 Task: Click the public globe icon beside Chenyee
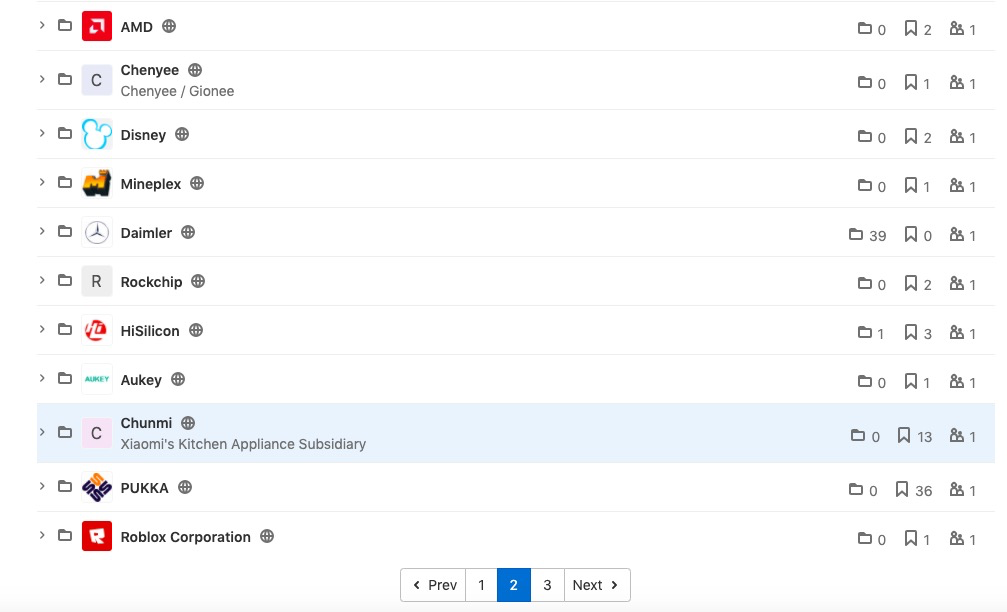(195, 70)
